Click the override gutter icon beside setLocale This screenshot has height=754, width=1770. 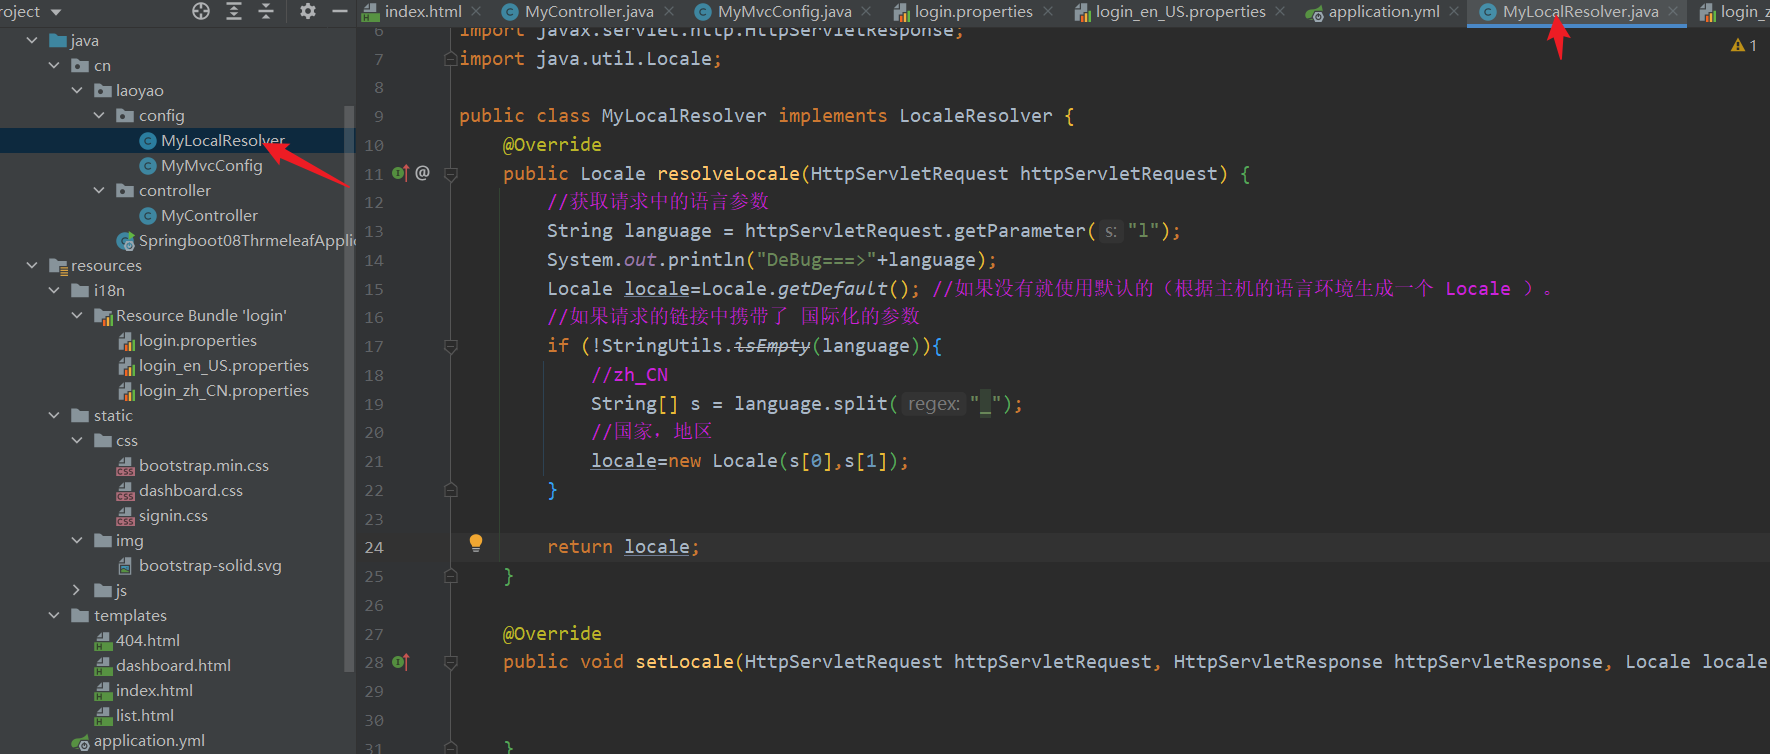coord(400,662)
